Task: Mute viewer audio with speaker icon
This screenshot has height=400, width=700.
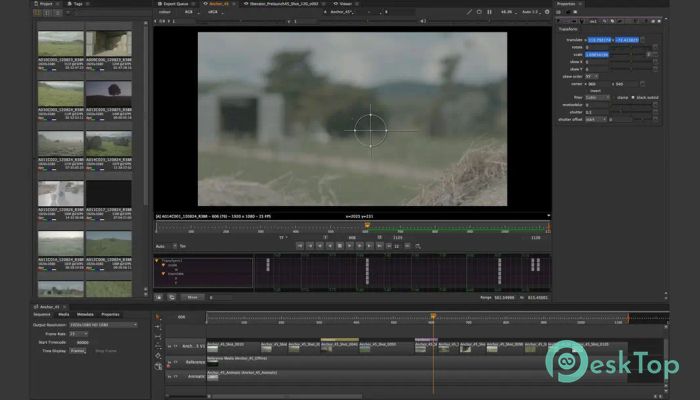Action: point(422,21)
